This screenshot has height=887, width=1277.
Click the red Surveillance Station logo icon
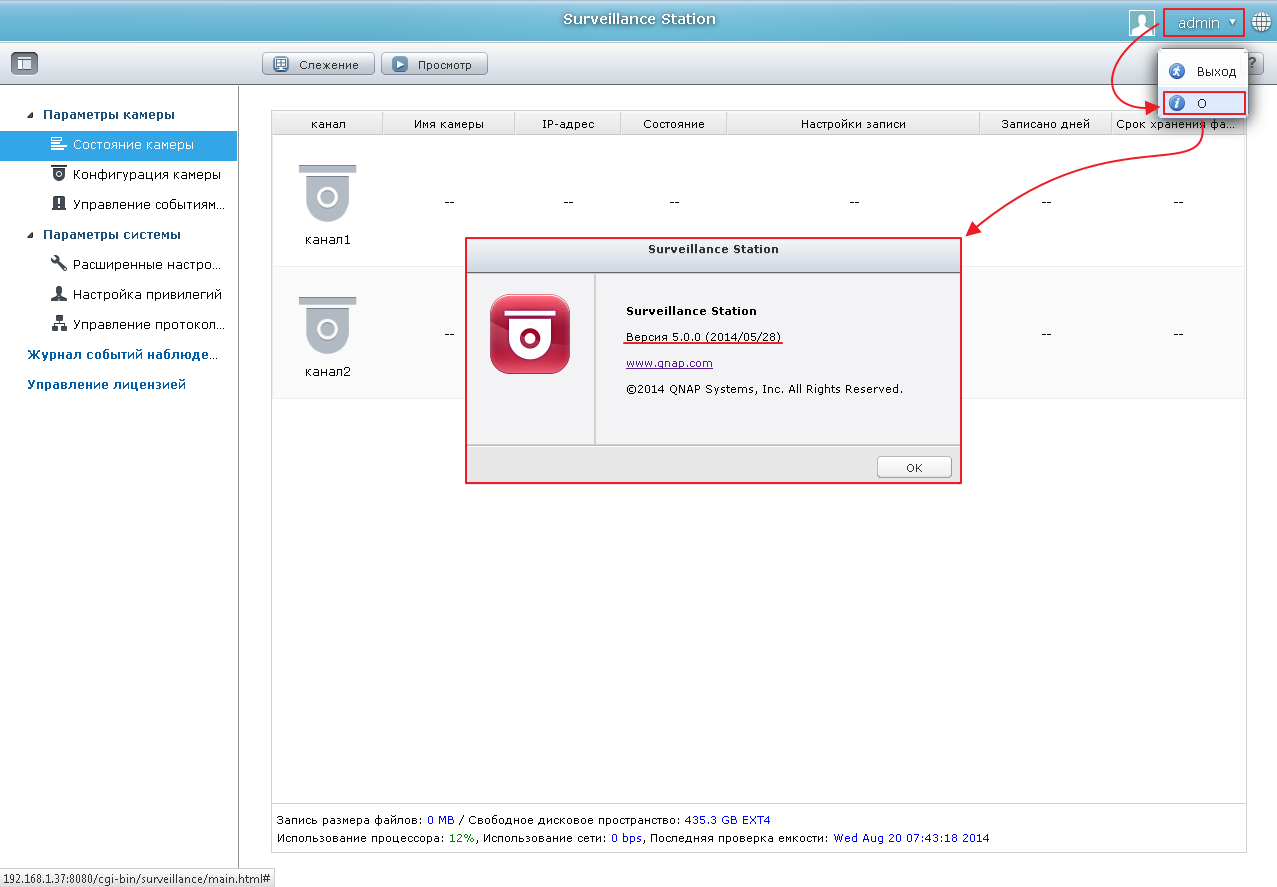tap(530, 334)
